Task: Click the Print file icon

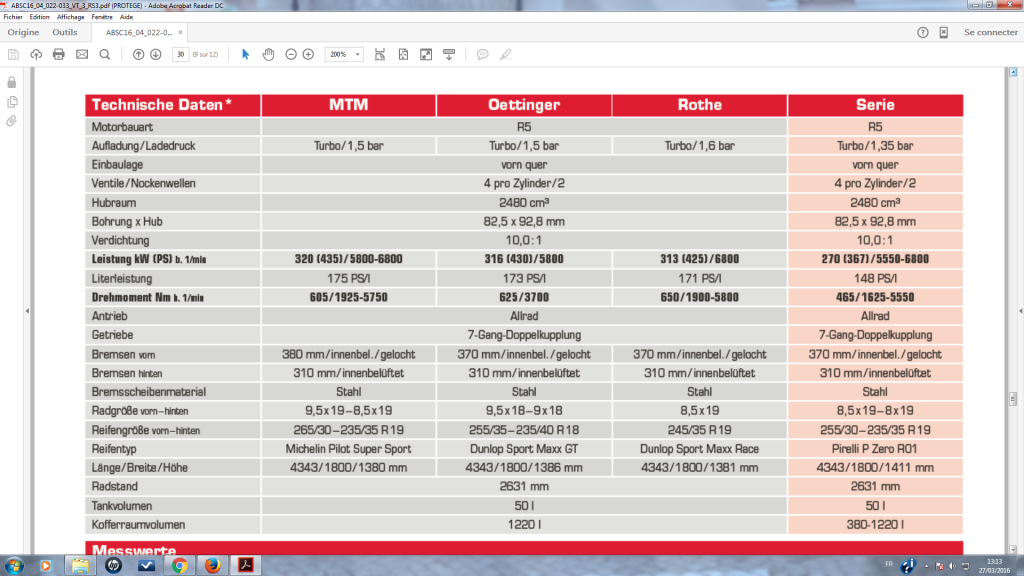Action: tap(59, 54)
